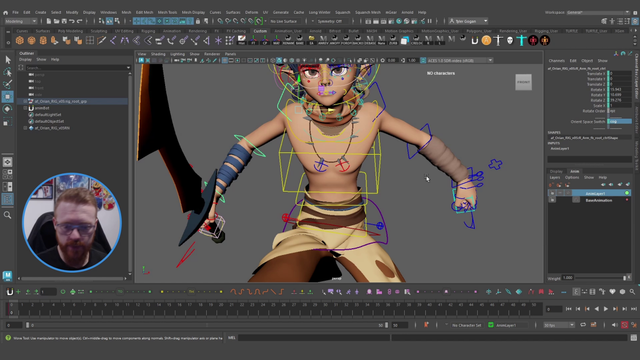Click the play backwards button
Viewport: 640px width, 360px height.
[x=597, y=309]
